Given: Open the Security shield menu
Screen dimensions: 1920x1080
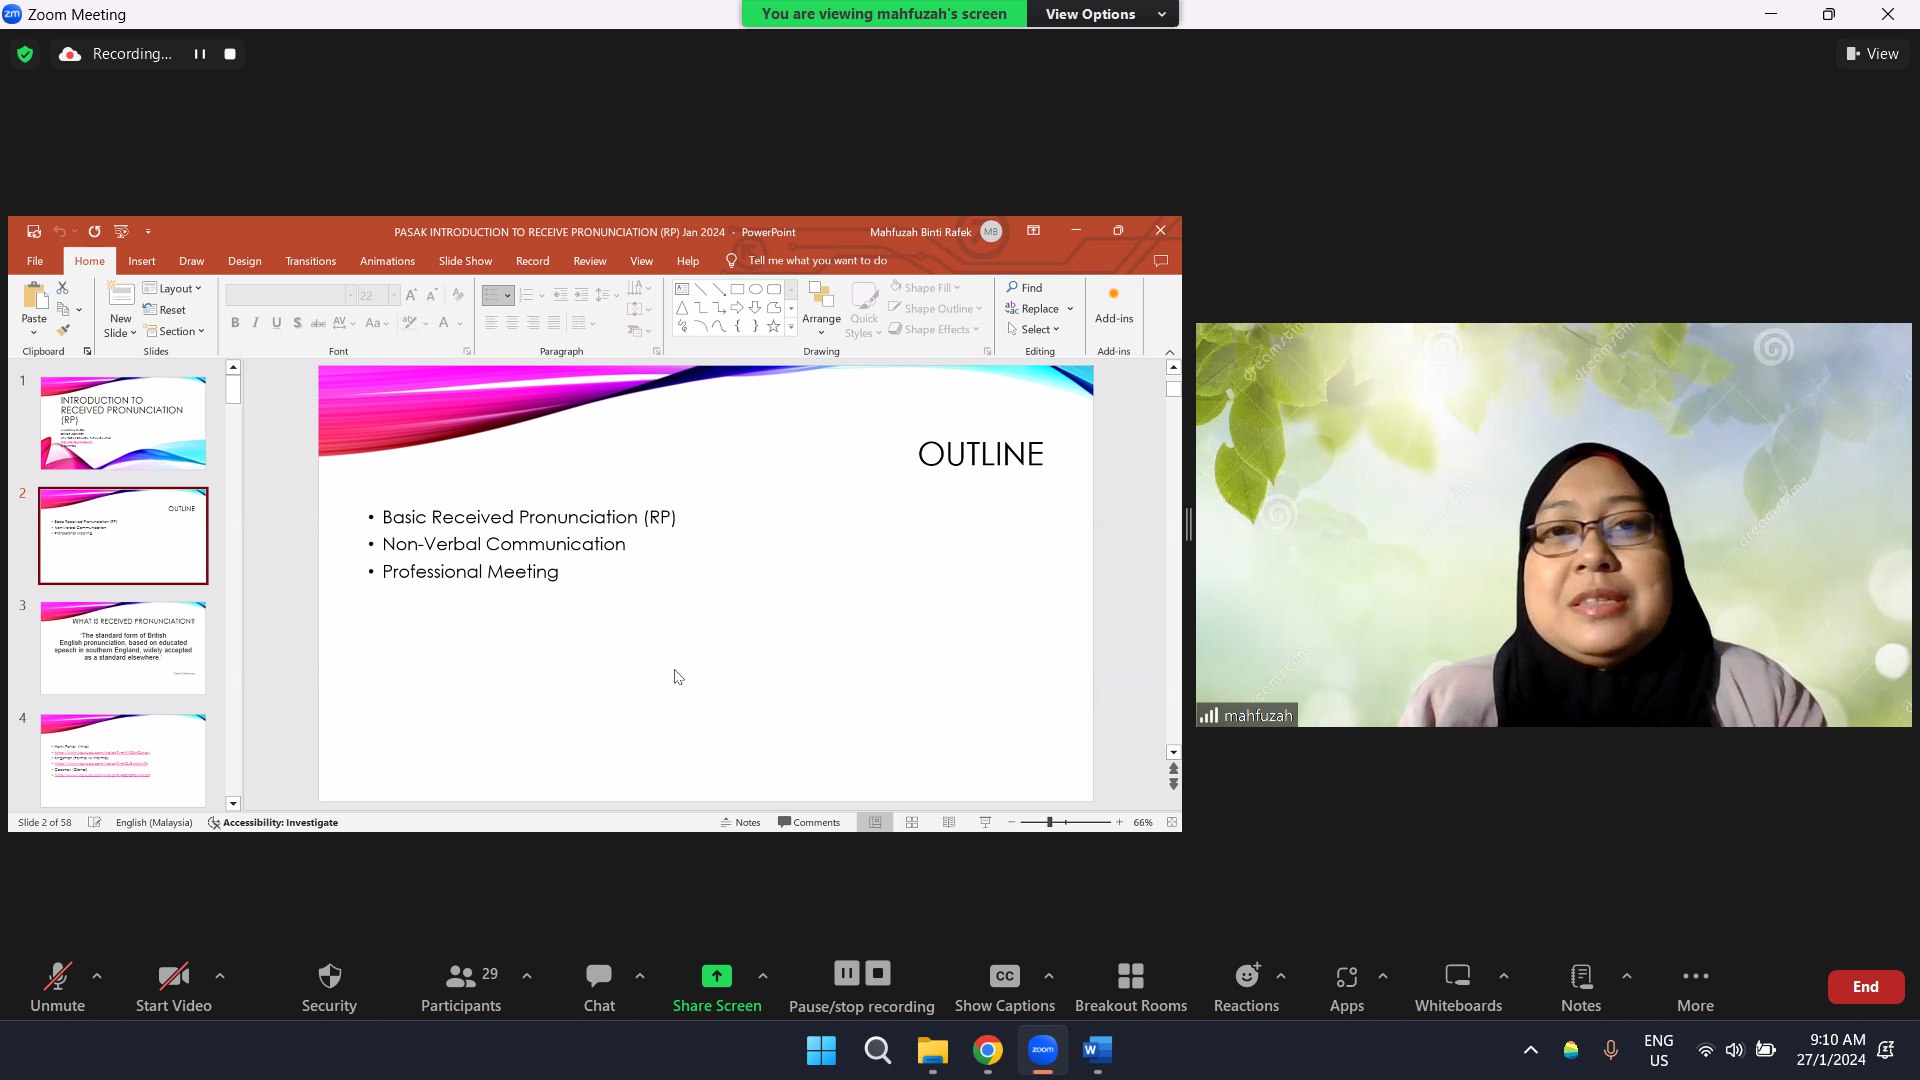Looking at the screenshot, I should point(329,986).
